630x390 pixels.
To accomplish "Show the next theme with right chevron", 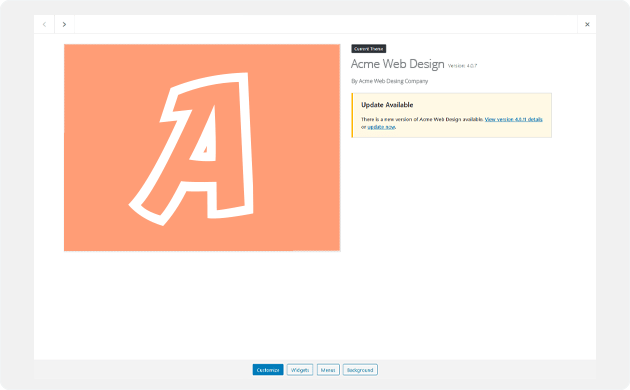I will pyautogui.click(x=64, y=25).
